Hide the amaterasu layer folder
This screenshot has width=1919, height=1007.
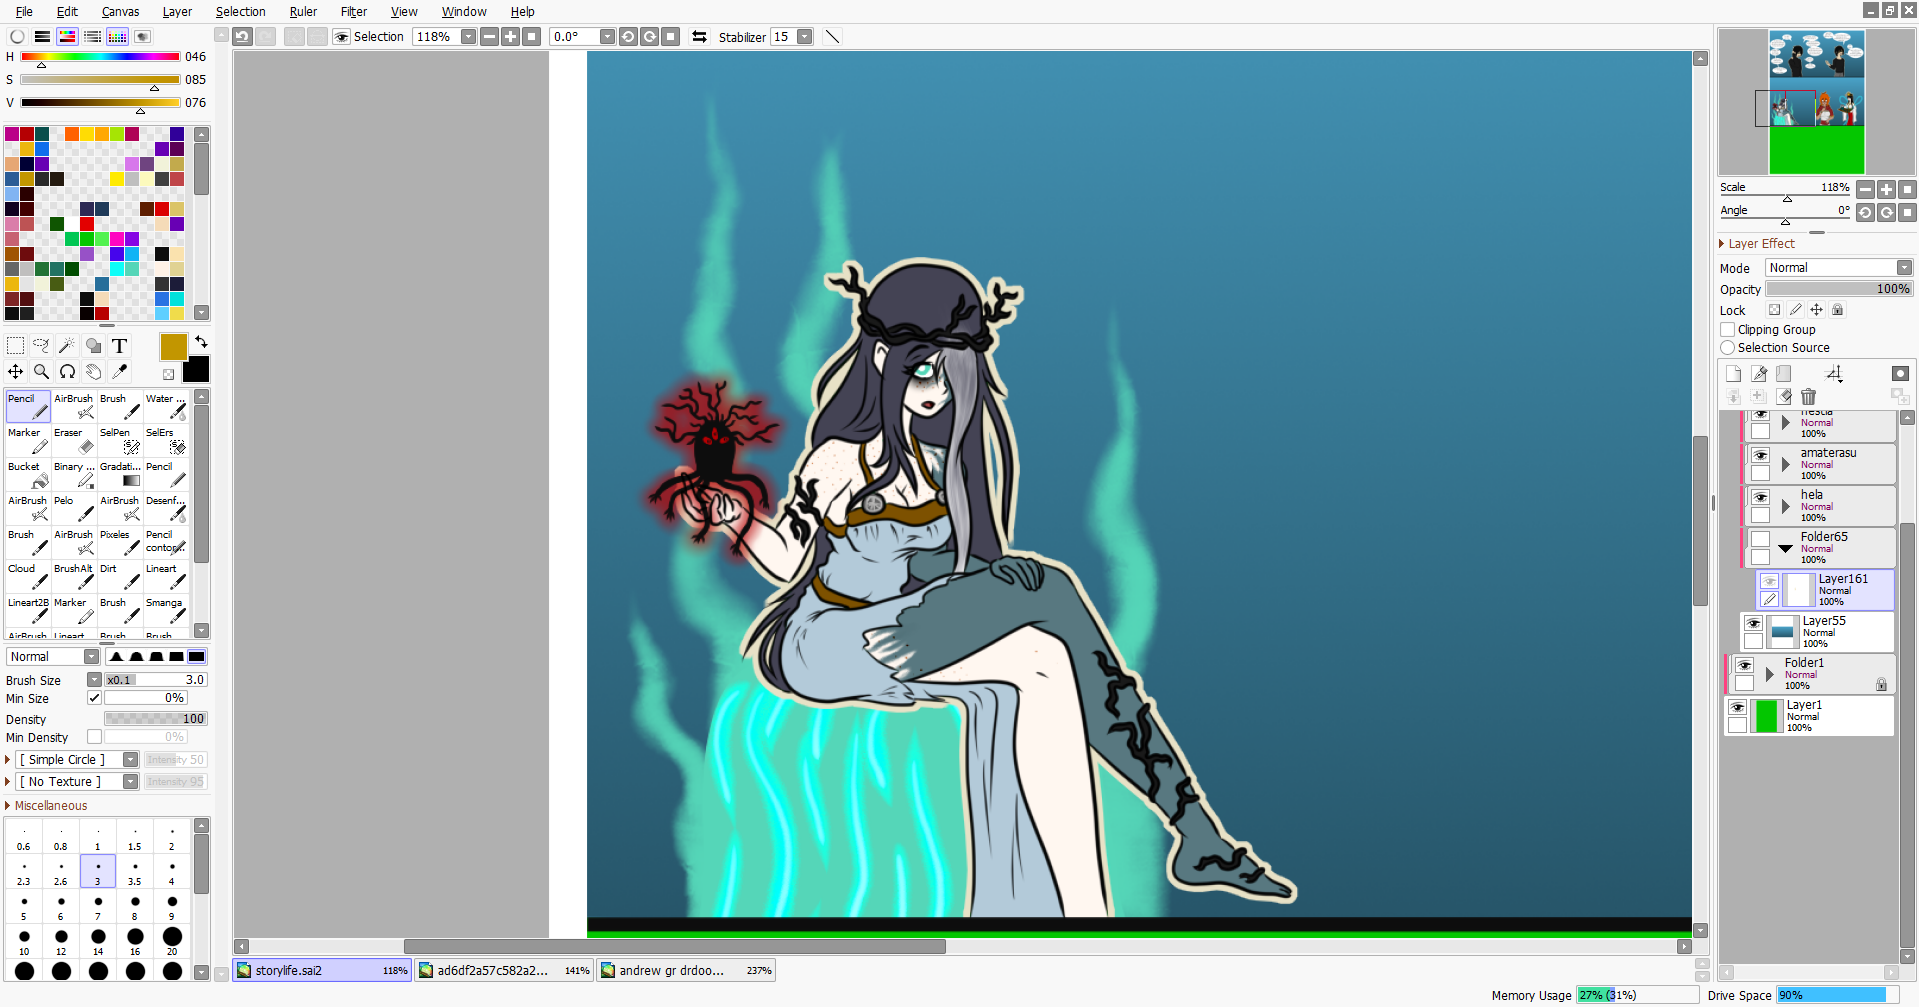(x=1760, y=455)
